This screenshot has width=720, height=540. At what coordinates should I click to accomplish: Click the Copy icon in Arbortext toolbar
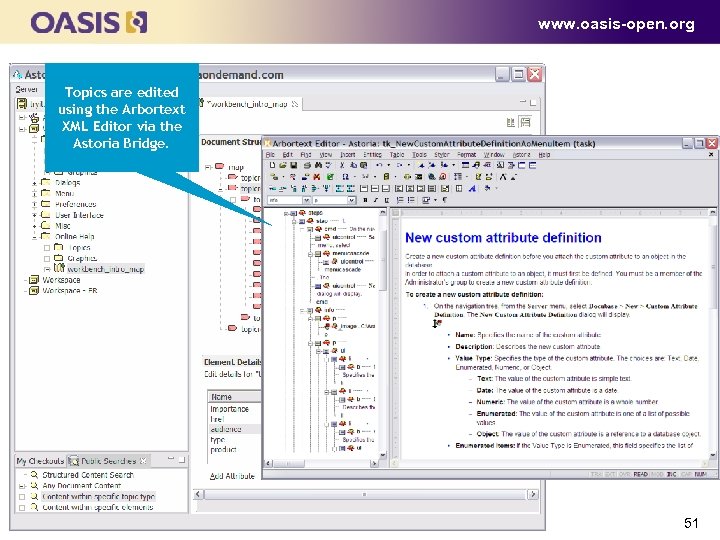tap(353, 165)
